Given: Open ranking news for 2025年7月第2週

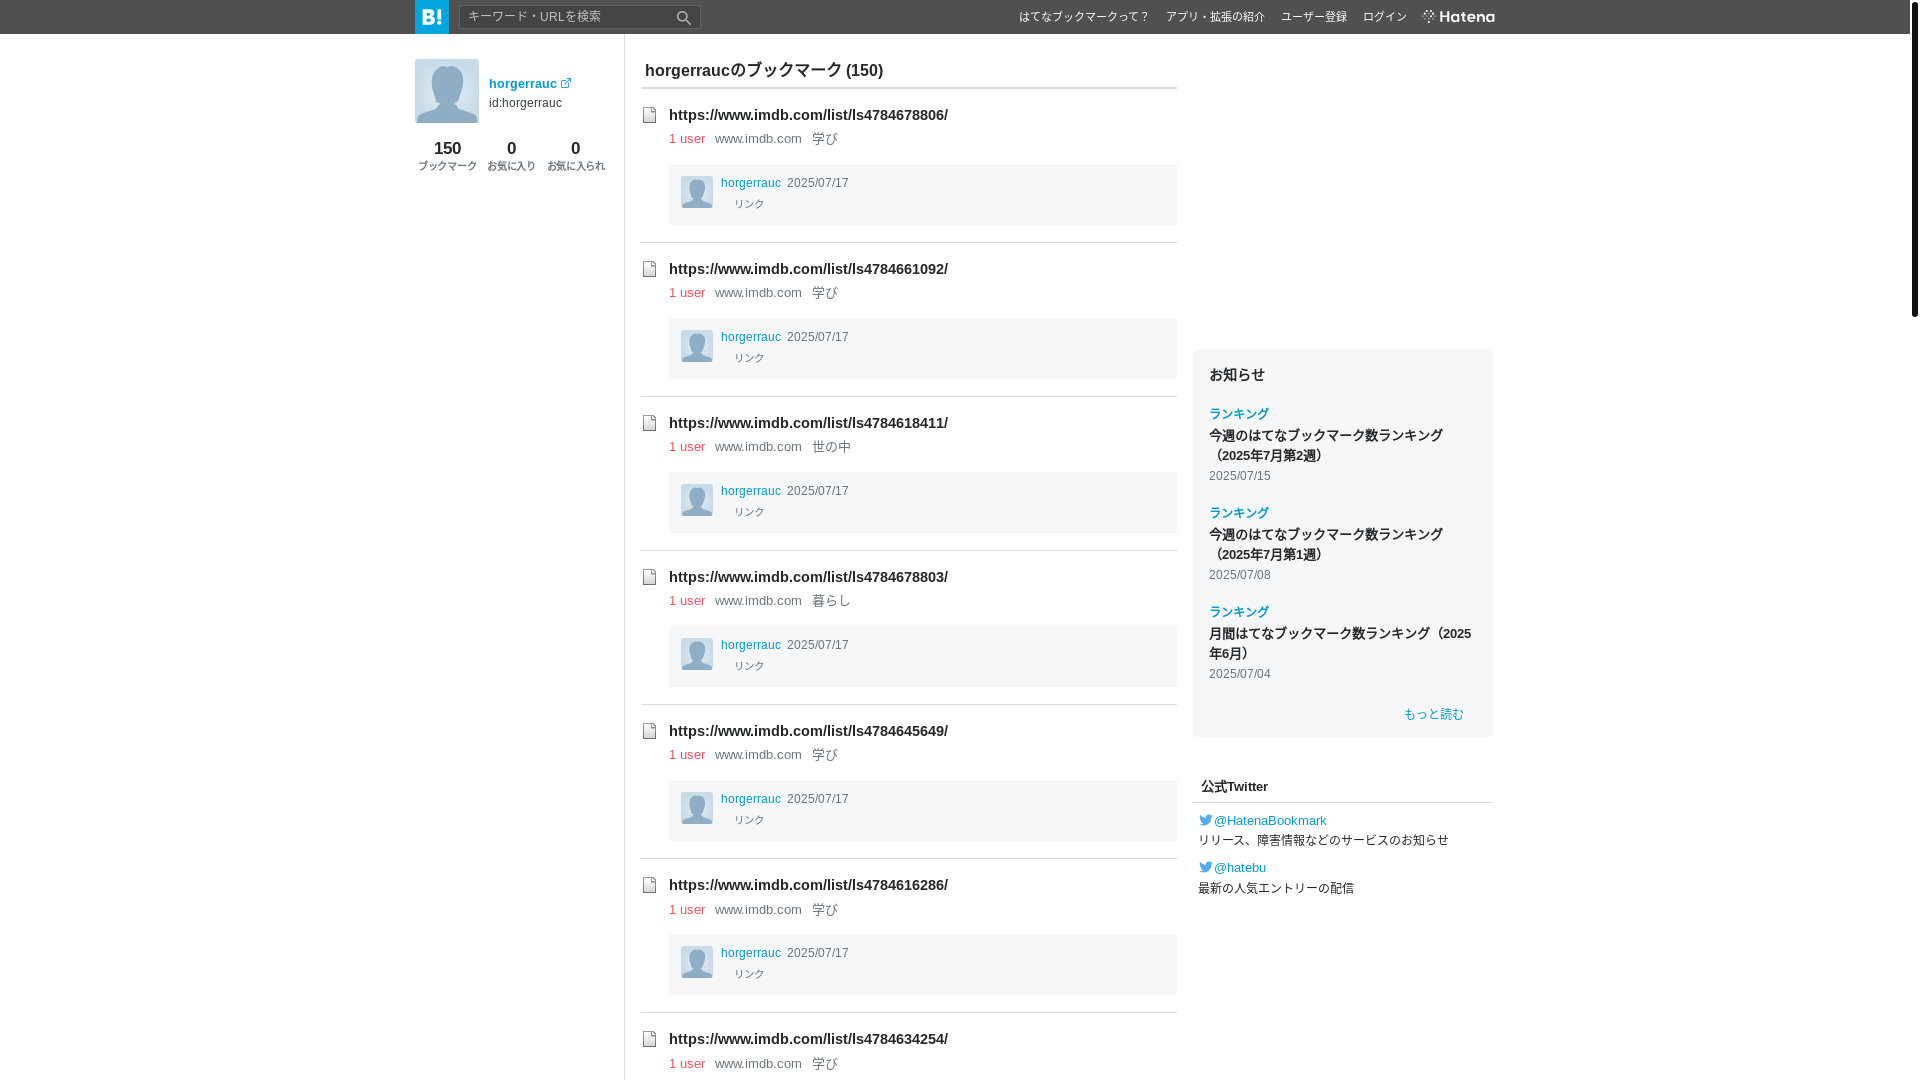Looking at the screenshot, I should tap(1326, 445).
